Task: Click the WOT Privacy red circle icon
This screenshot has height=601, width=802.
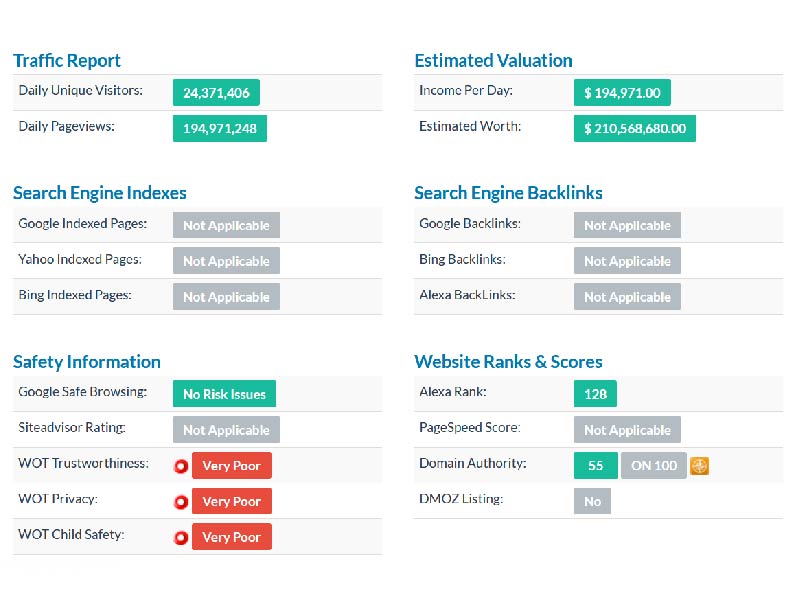Action: 181,502
